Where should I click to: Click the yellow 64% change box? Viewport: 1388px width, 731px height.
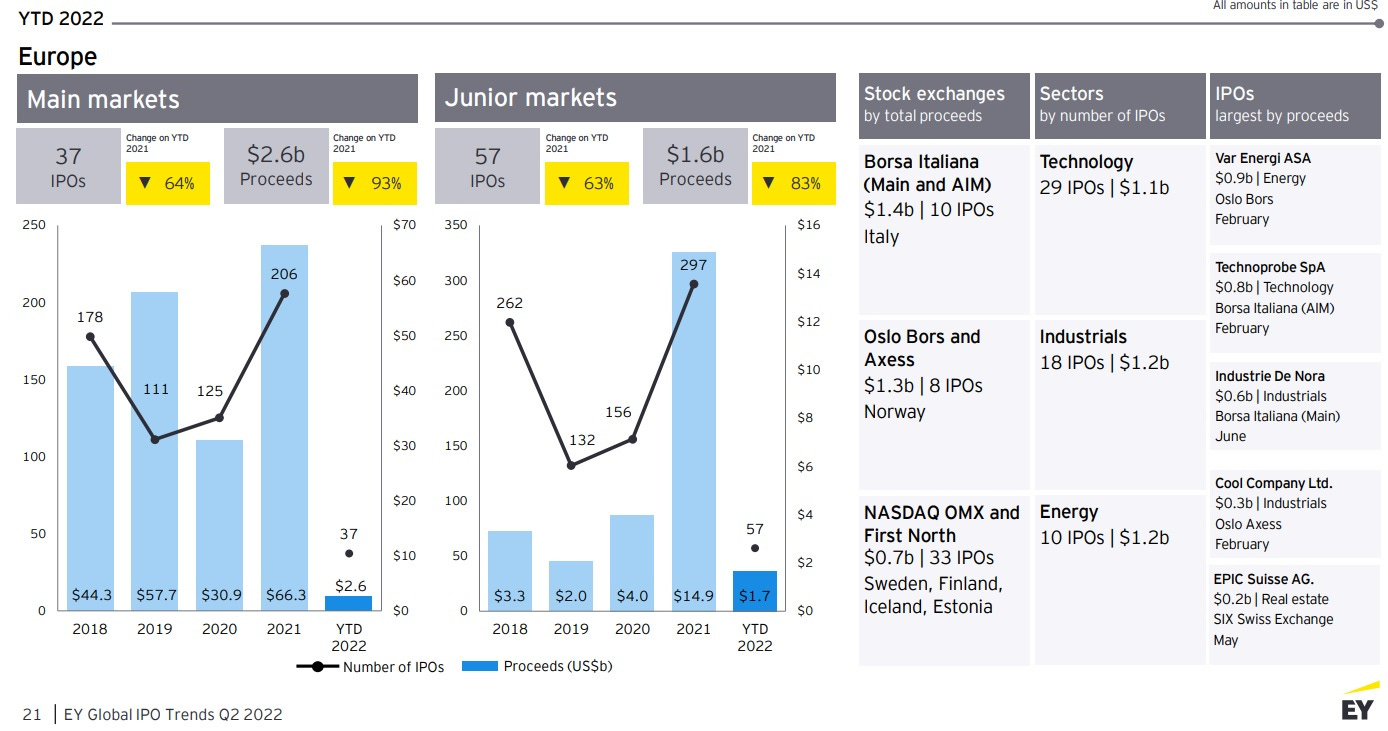point(168,183)
